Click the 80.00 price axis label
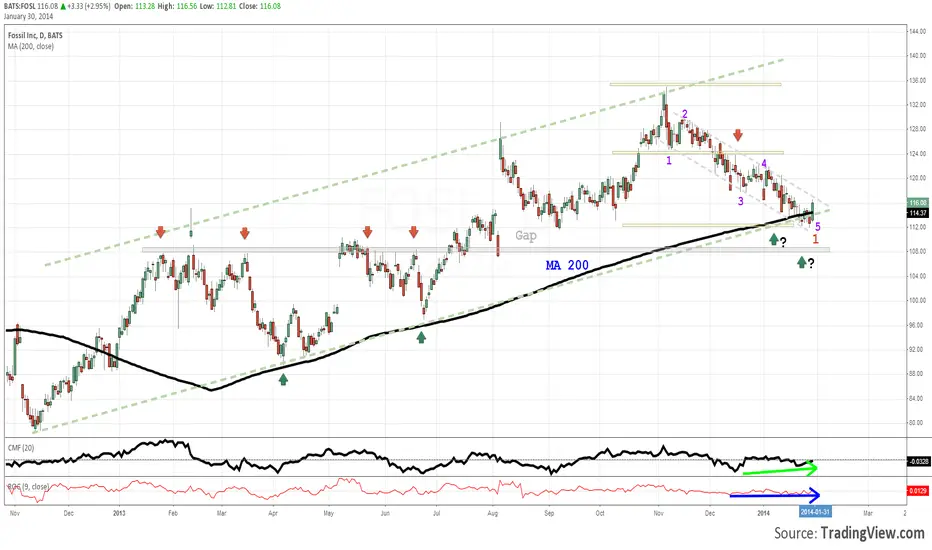The width and height of the screenshot is (932, 550). tap(916, 423)
